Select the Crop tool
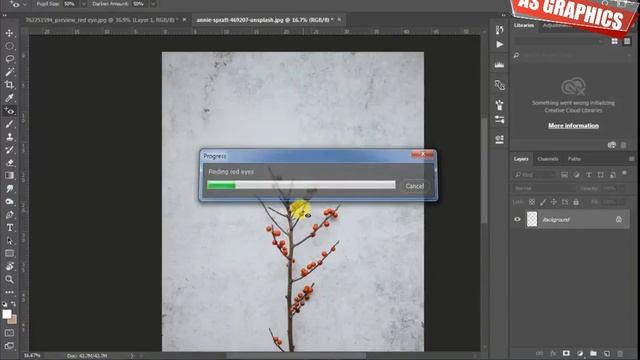 (9, 85)
